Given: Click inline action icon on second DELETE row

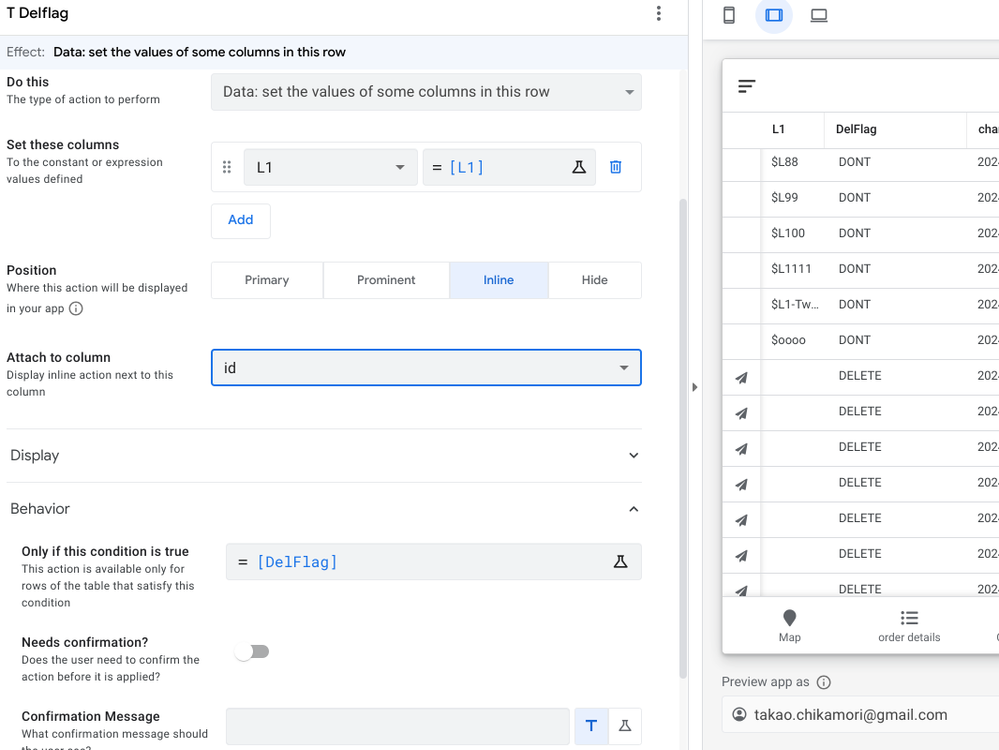Looking at the screenshot, I should (x=741, y=413).
